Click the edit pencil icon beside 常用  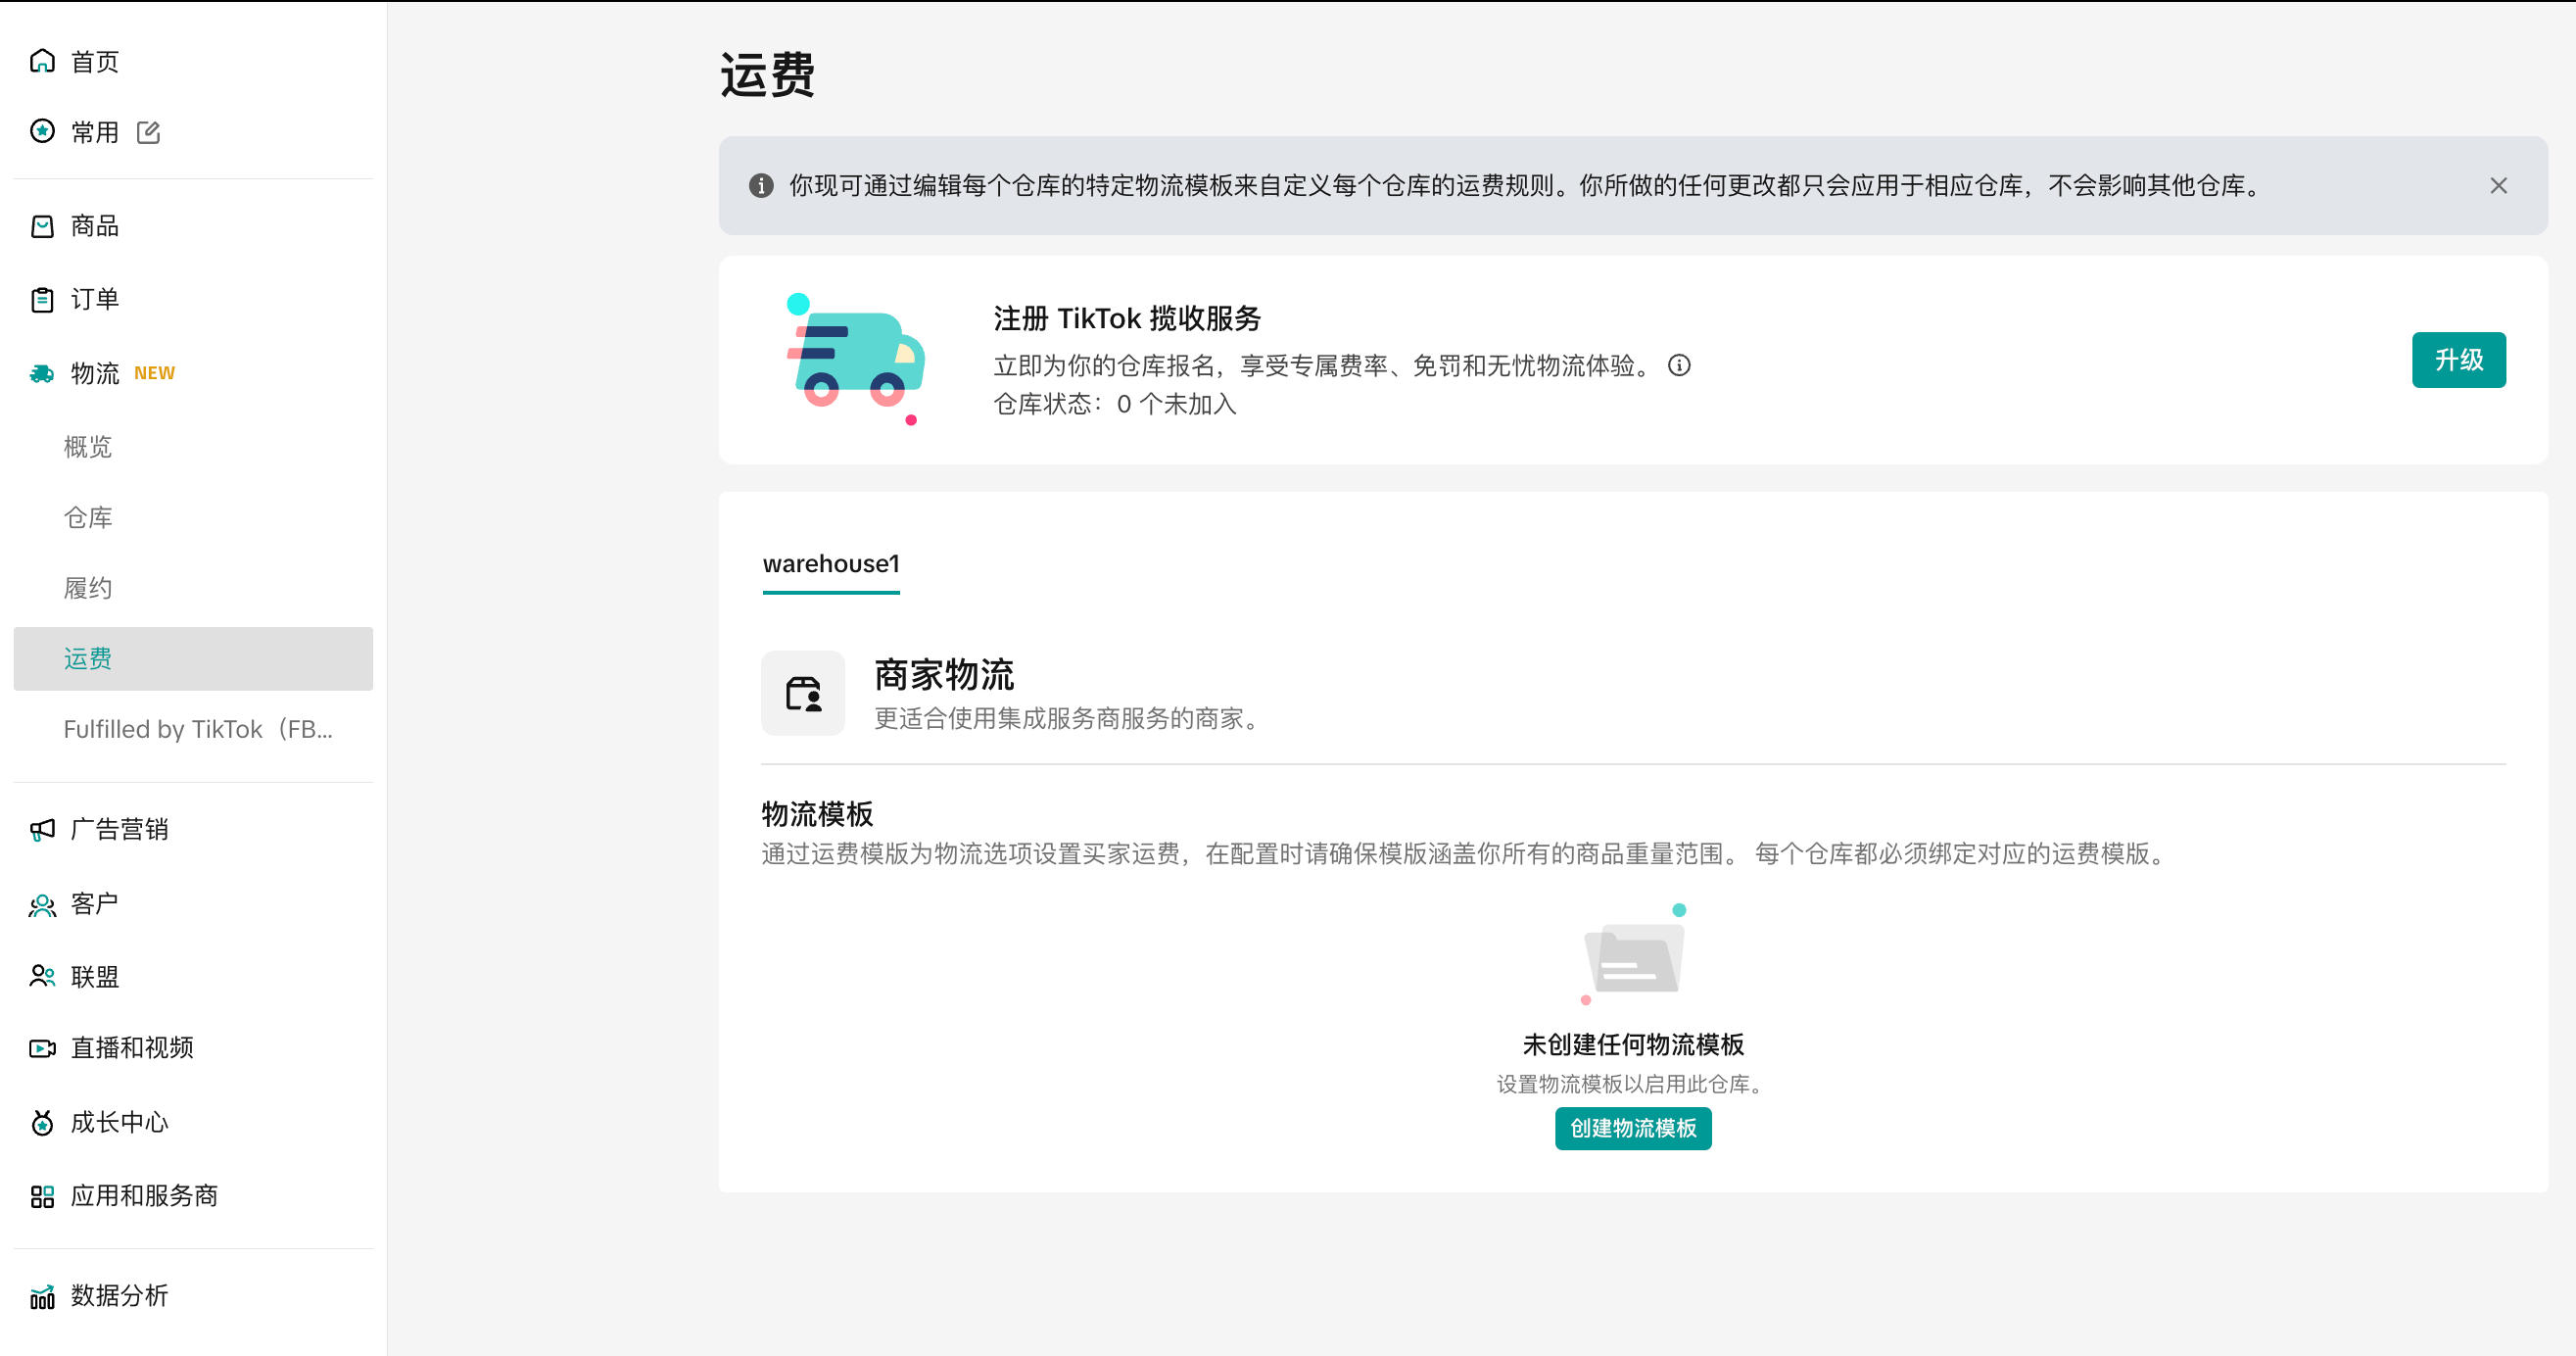pos(148,132)
